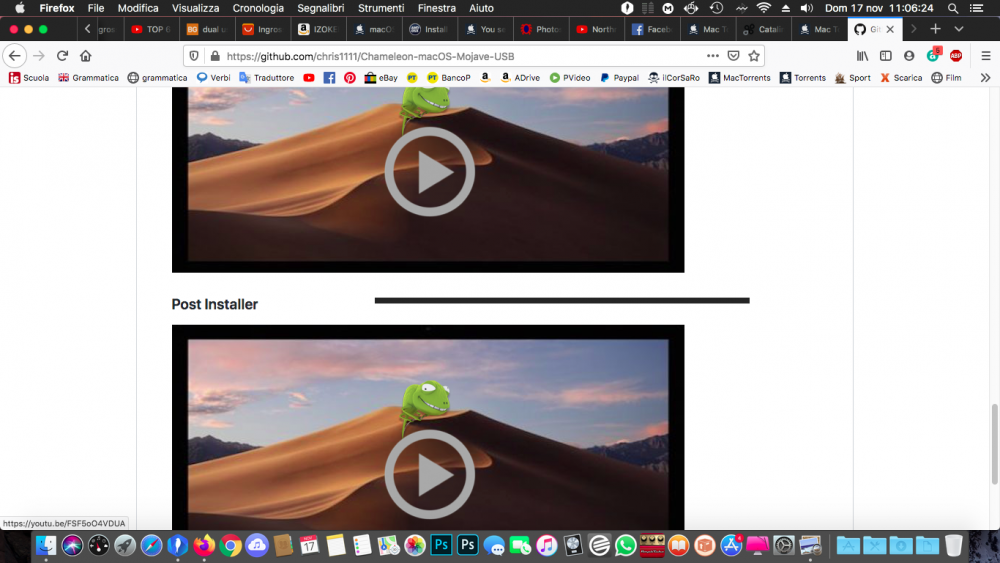Open the Visualizza menu
The image size is (1000, 563).
195,8
